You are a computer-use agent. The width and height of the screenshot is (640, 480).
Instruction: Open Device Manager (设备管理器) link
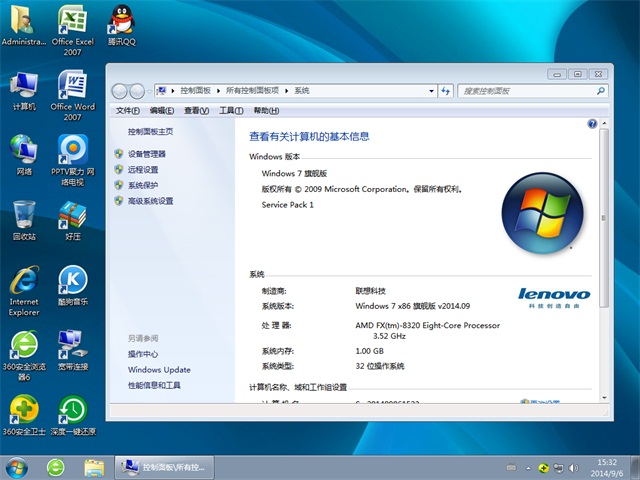pyautogui.click(x=146, y=154)
